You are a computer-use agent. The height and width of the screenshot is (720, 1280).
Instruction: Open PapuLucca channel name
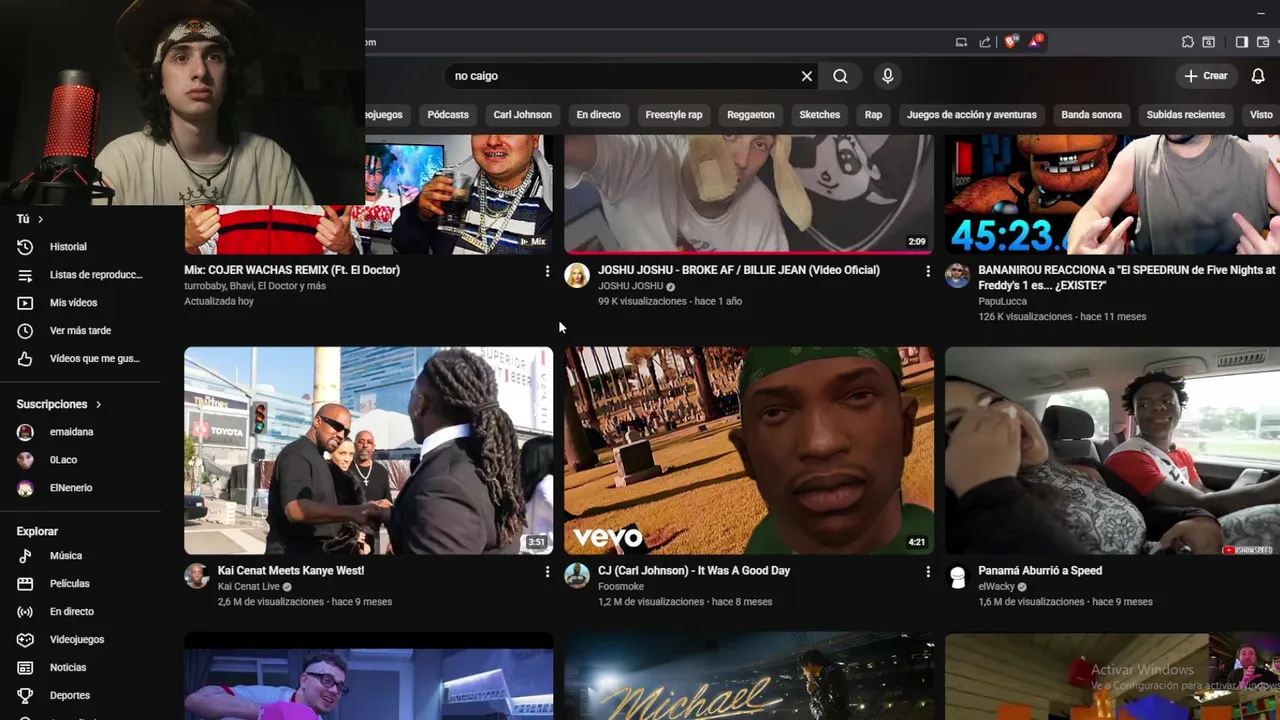pos(1003,301)
